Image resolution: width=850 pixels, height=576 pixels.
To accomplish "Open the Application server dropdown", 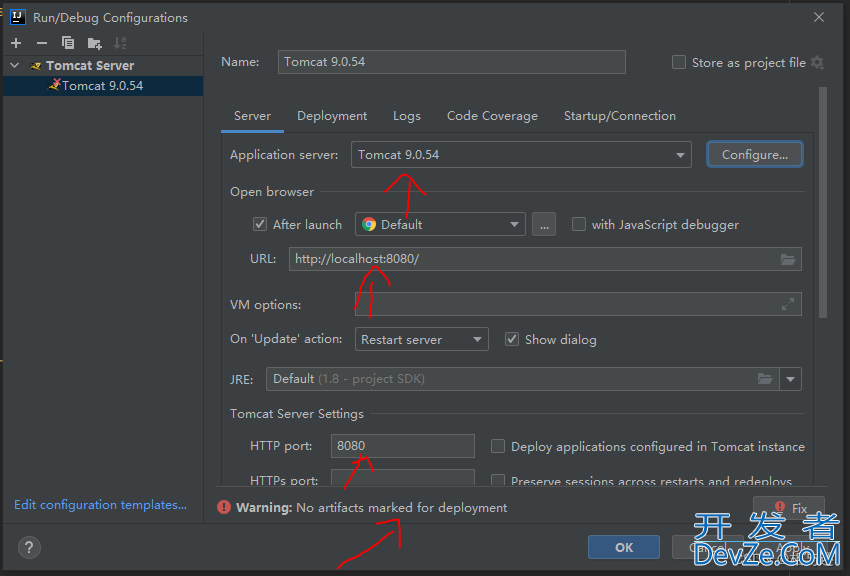I will pos(521,155).
